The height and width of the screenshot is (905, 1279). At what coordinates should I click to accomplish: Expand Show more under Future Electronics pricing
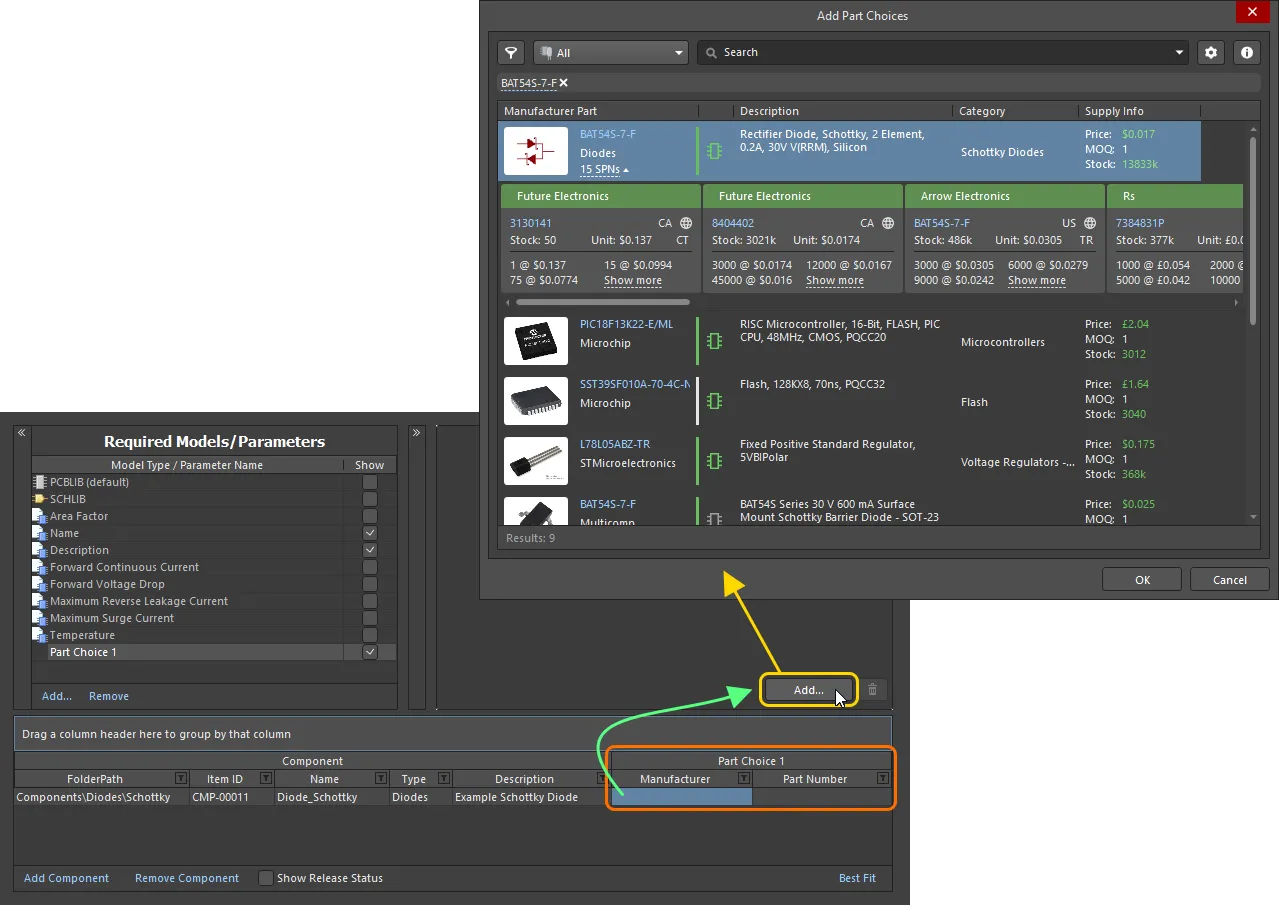[x=632, y=281]
